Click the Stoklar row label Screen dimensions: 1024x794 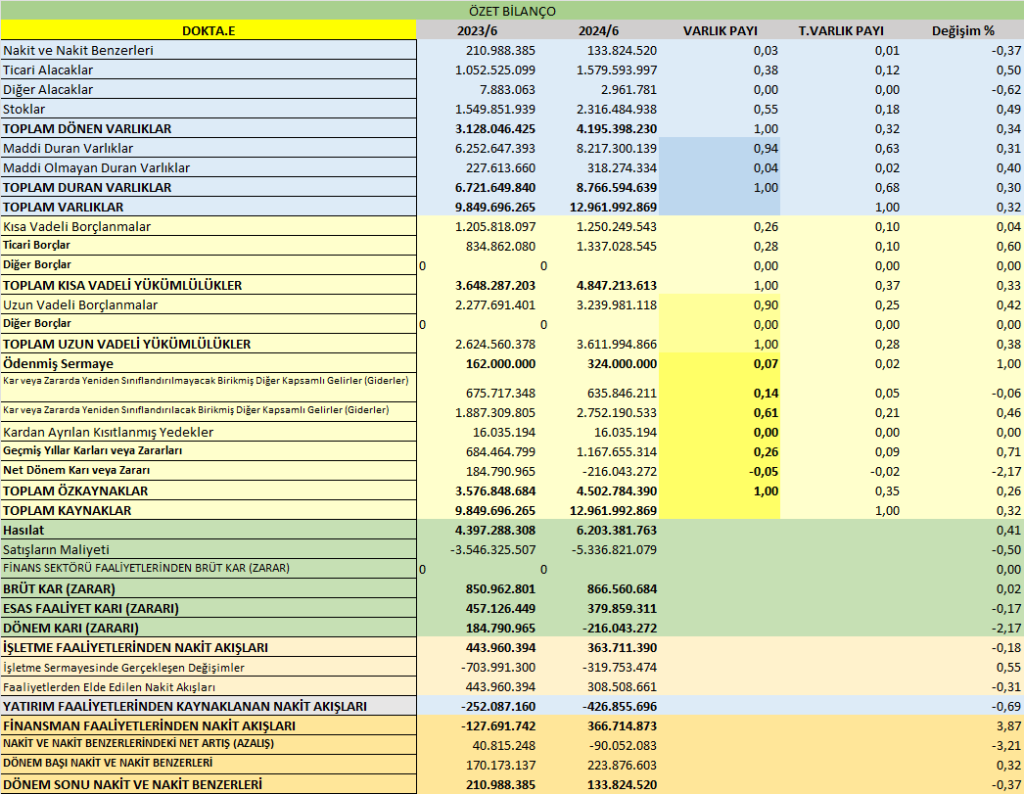pyautogui.click(x=208, y=109)
